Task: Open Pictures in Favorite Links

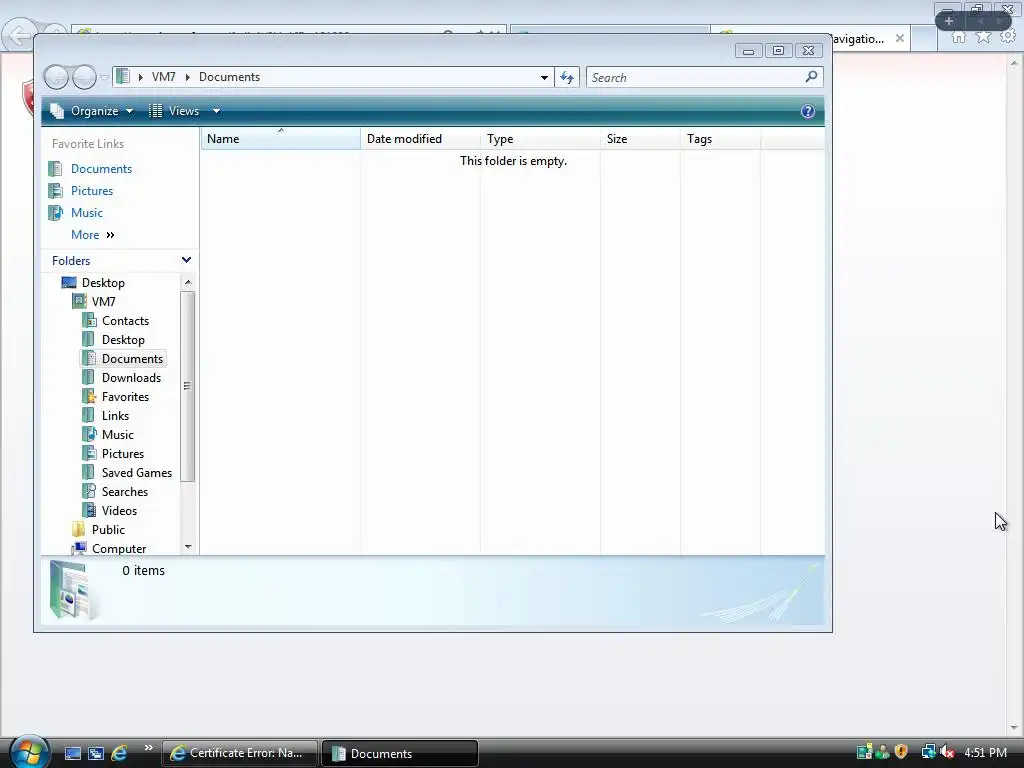Action: [x=91, y=191]
